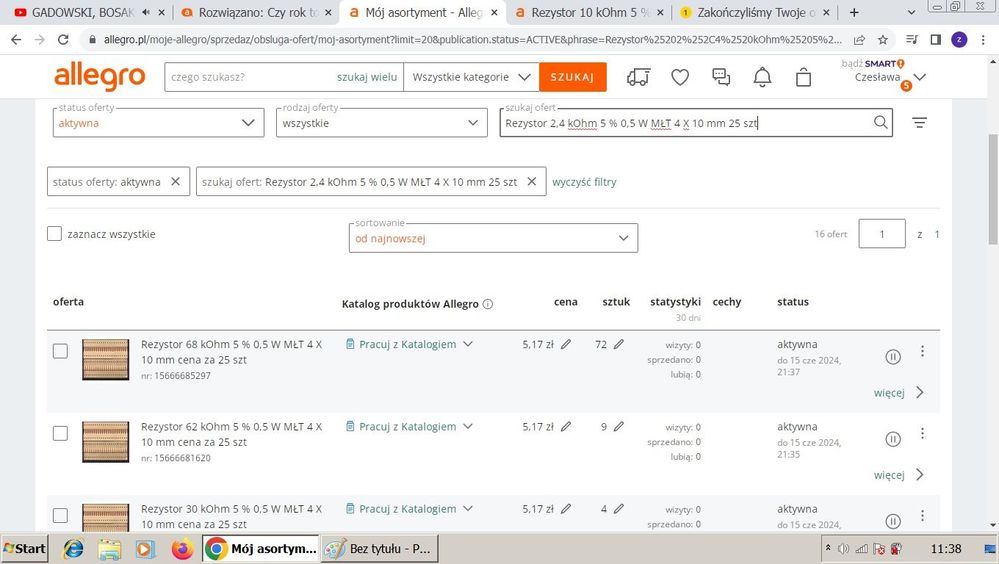Expand Pracuj z Katalogiem for Rezystor 30 kOhm
999x564 pixels.
pos(468,509)
